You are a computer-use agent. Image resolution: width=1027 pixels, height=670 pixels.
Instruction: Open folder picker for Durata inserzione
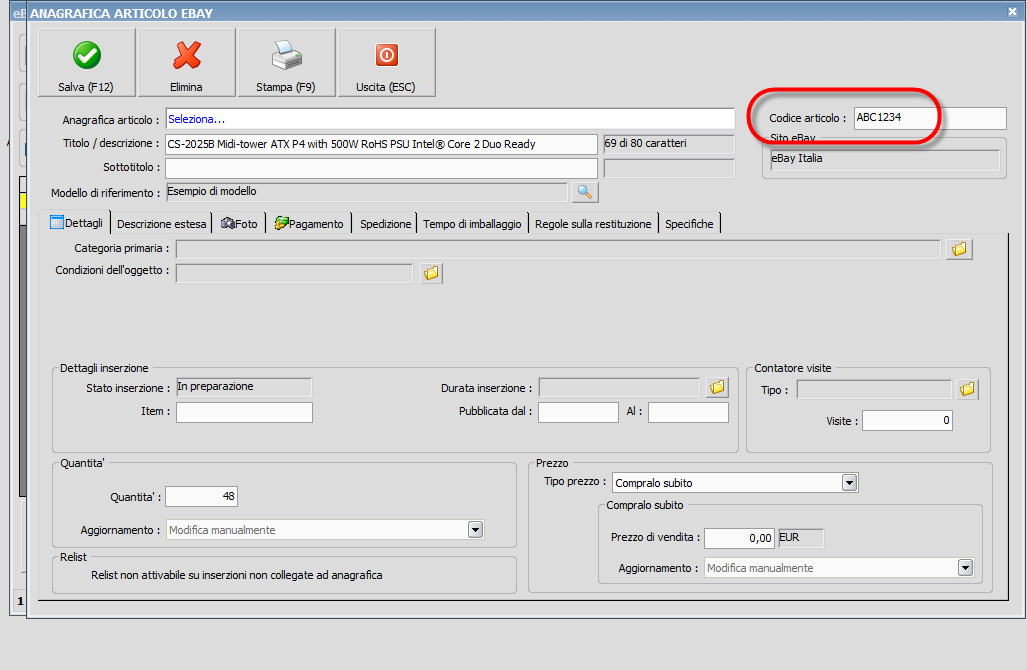(x=717, y=388)
